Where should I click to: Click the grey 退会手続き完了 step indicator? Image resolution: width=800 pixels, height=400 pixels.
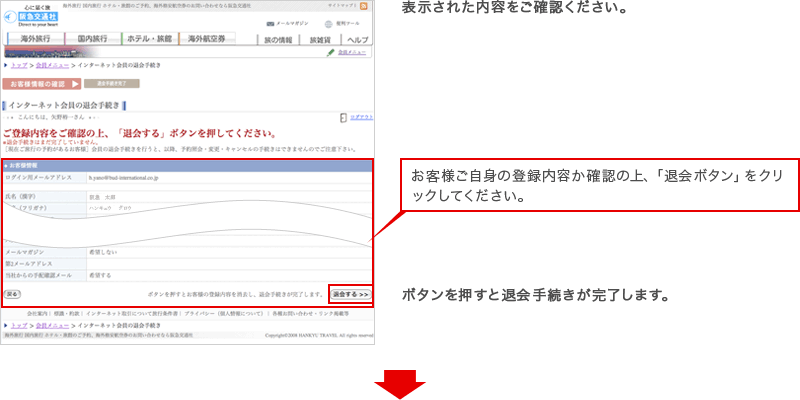(112, 83)
